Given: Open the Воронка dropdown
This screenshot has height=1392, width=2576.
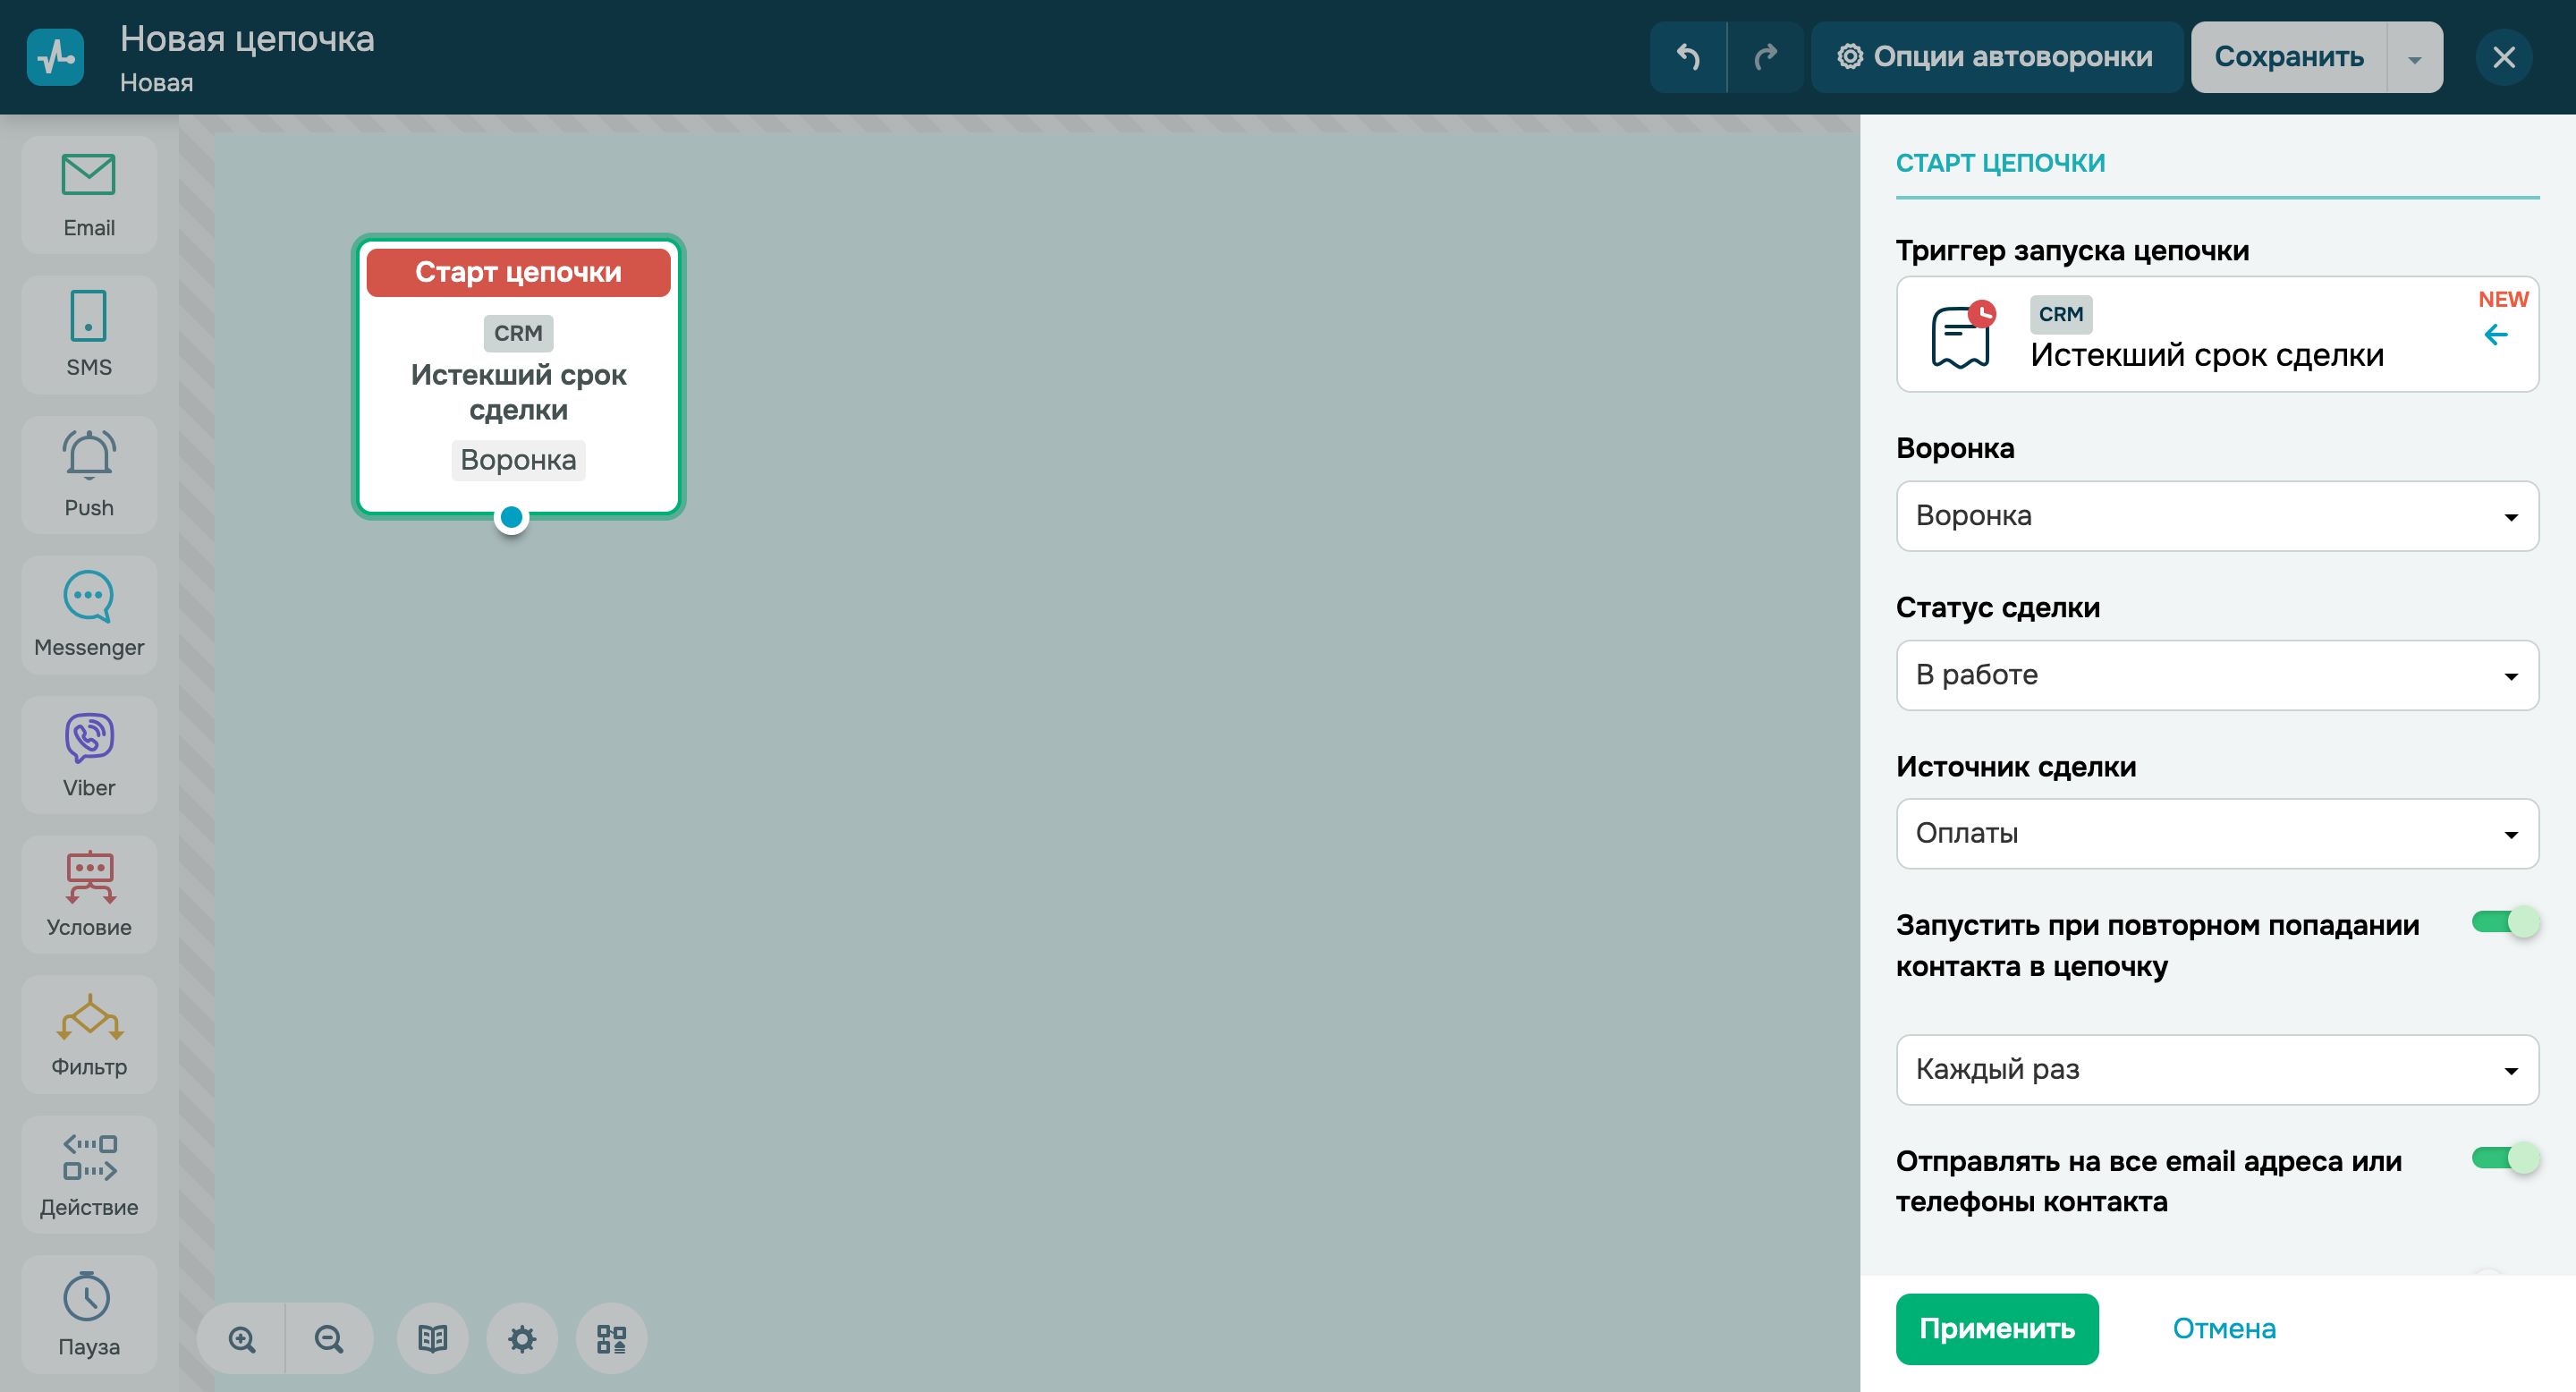Looking at the screenshot, I should pyautogui.click(x=2216, y=516).
